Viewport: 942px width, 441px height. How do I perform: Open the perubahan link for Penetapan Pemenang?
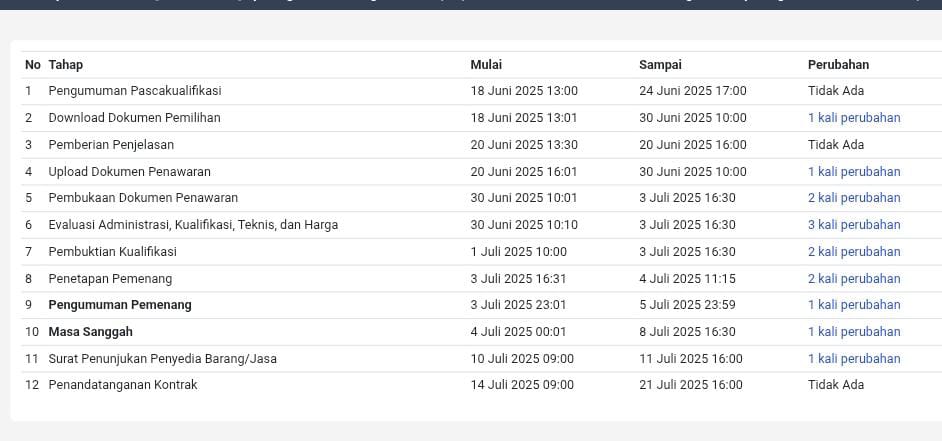[x=854, y=279]
